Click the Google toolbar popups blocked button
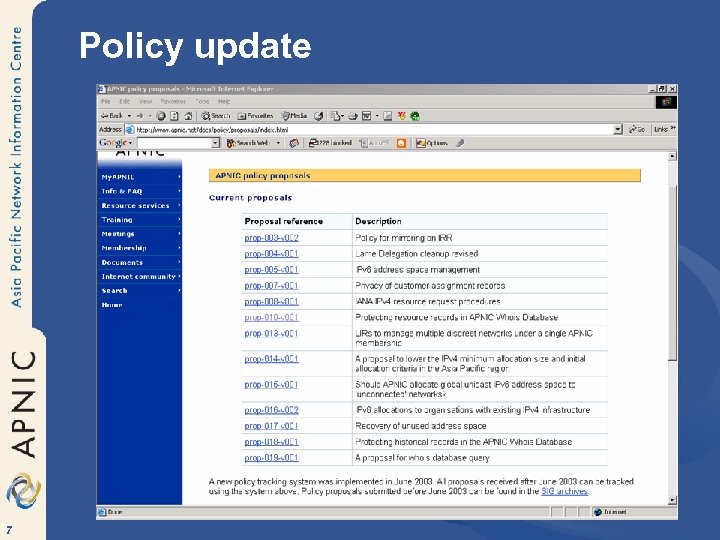The width and height of the screenshot is (720, 540). [x=330, y=143]
